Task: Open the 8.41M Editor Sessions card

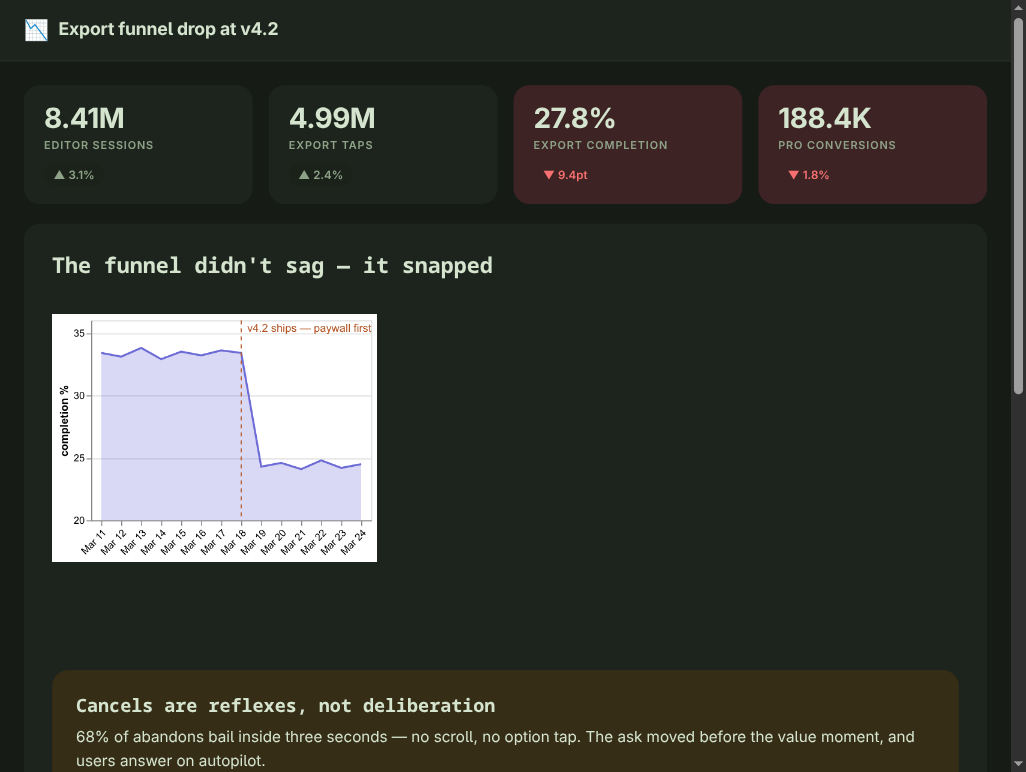Action: click(138, 145)
